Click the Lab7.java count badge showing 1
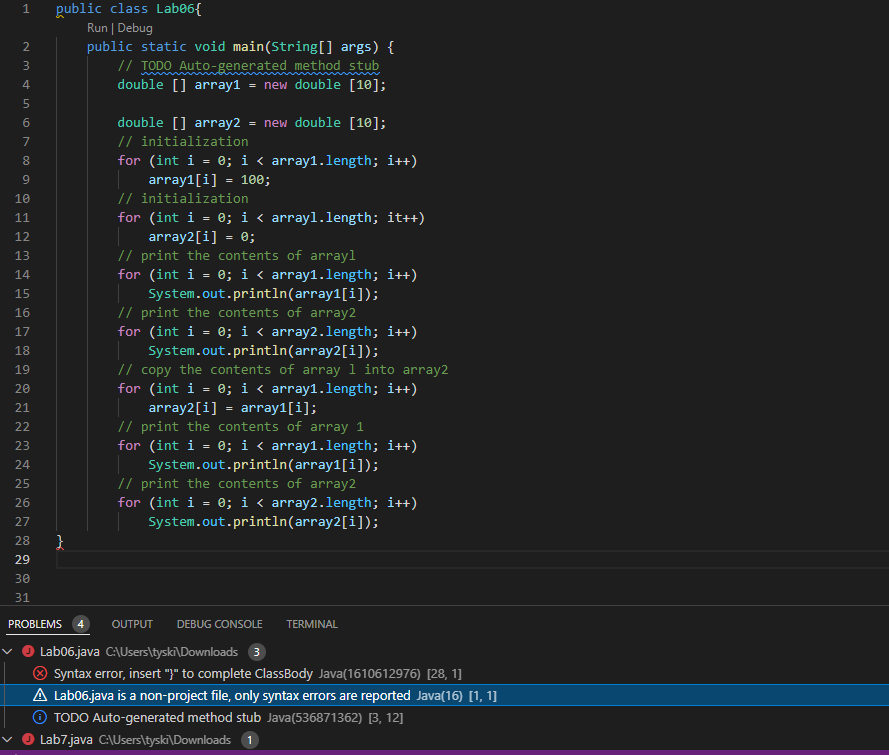The height and width of the screenshot is (755, 889). (x=249, y=740)
